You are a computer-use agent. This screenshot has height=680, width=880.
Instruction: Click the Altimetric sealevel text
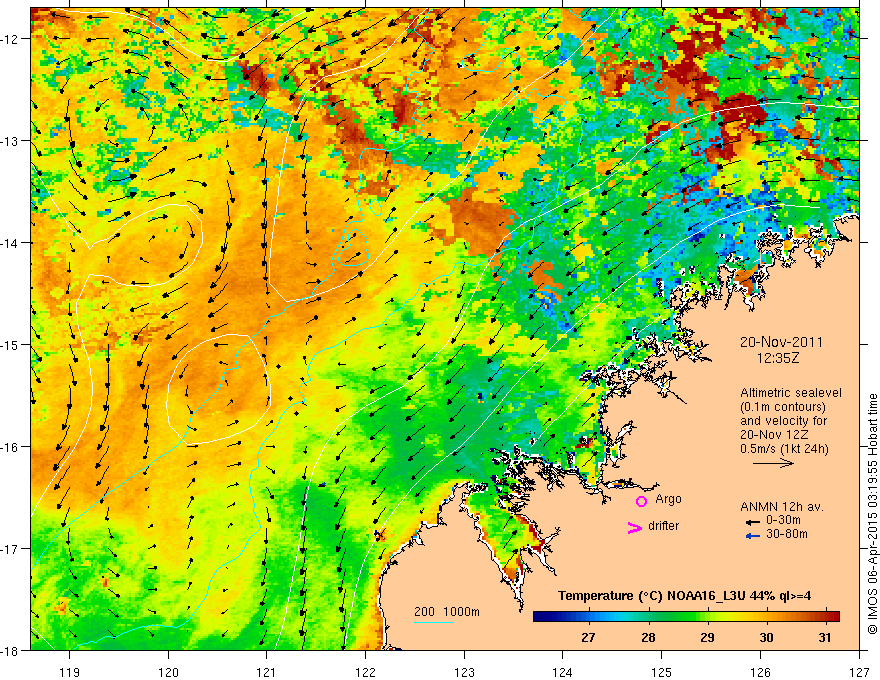coord(791,393)
